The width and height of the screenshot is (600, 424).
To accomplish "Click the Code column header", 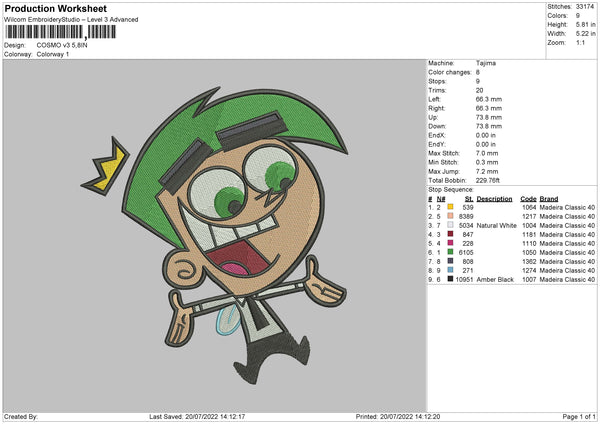I will point(529,198).
